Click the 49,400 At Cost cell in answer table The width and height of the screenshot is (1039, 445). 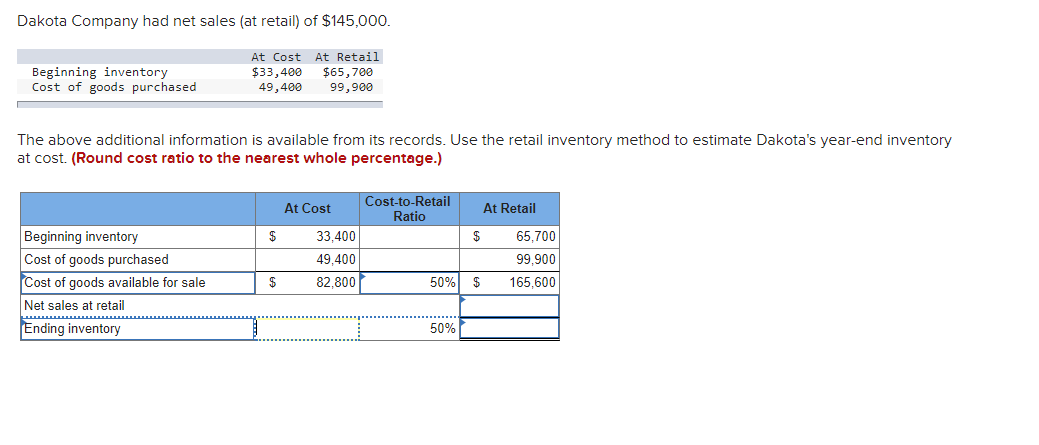point(307,259)
